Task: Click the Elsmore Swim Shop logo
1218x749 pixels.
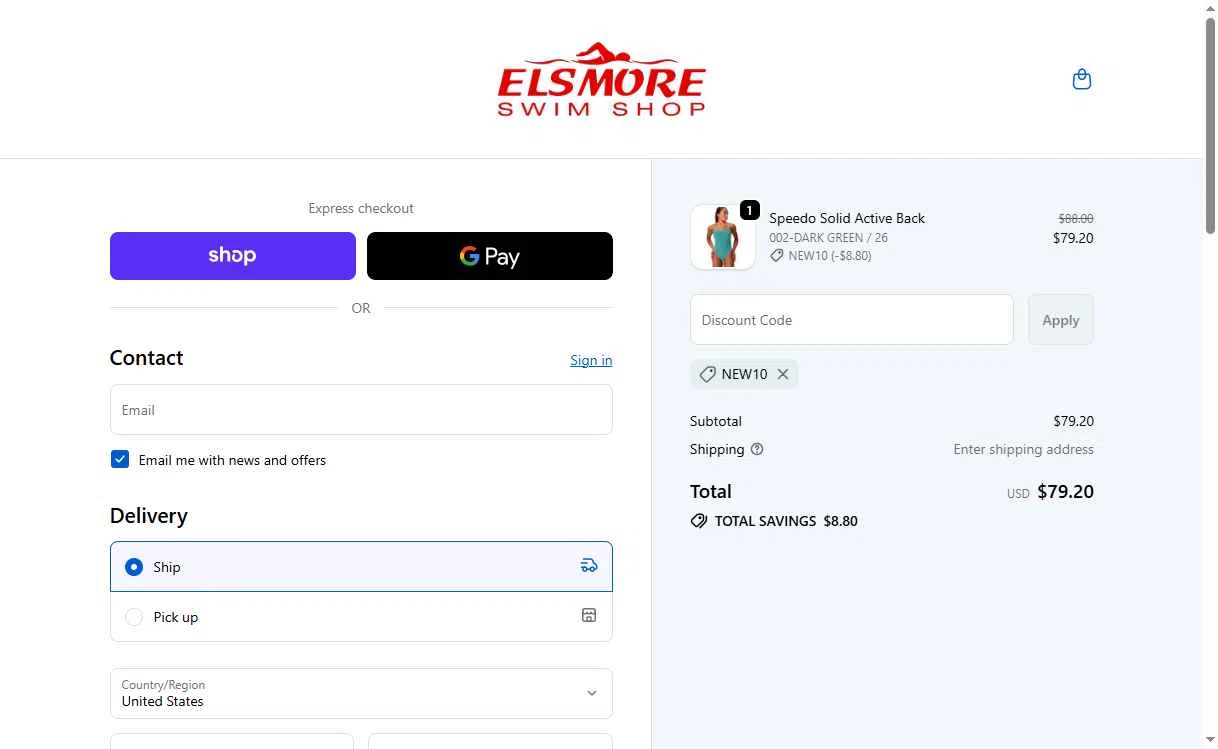Action: (601, 79)
